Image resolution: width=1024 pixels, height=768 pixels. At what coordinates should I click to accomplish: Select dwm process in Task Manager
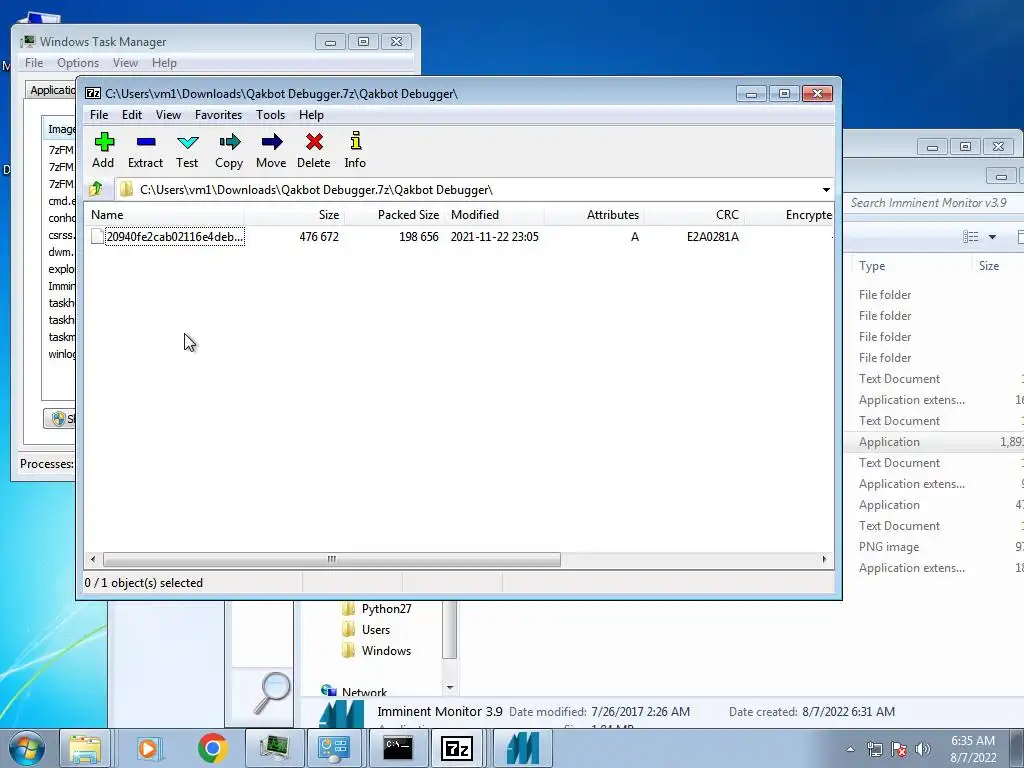(61, 252)
